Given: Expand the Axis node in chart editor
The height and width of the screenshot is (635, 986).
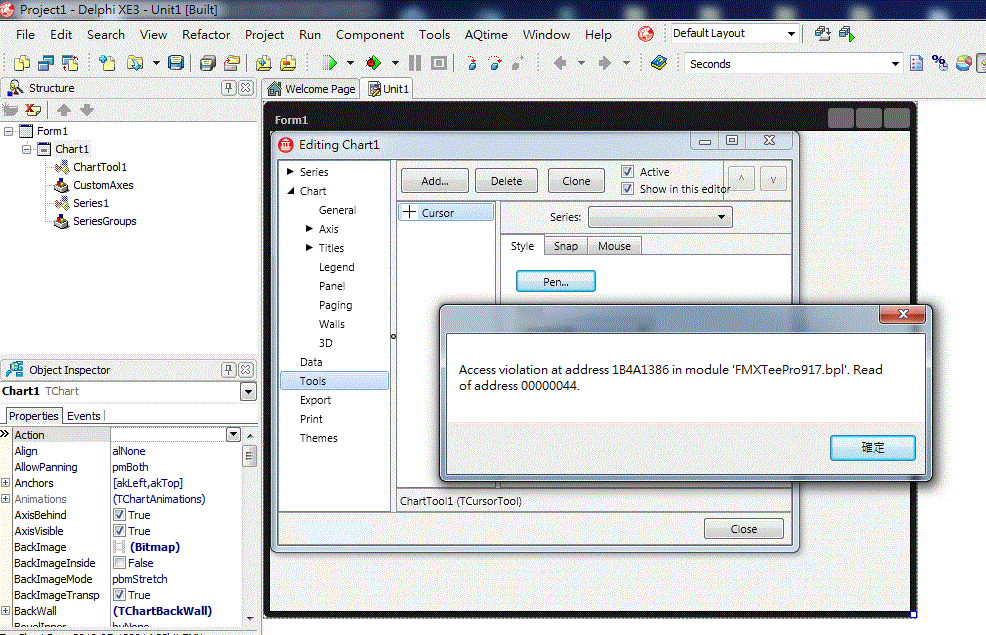Looking at the screenshot, I should click(x=309, y=229).
